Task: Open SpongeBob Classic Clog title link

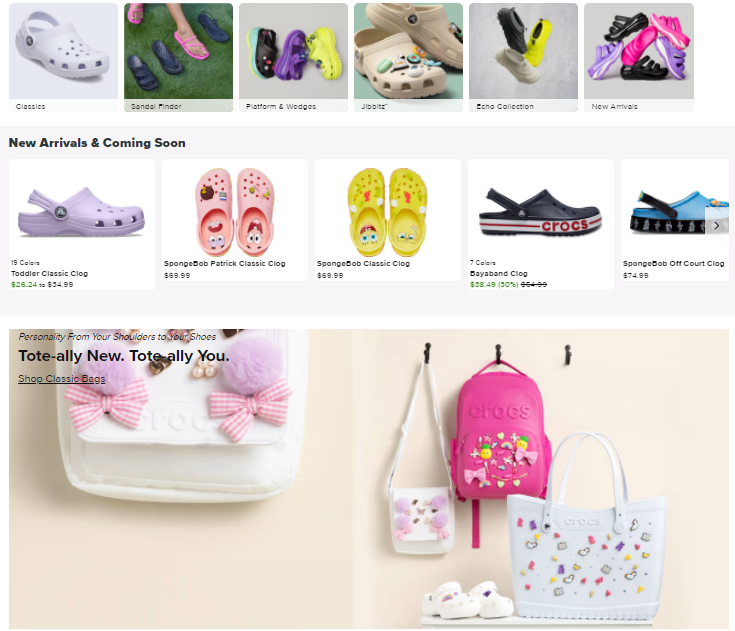Action: point(363,263)
